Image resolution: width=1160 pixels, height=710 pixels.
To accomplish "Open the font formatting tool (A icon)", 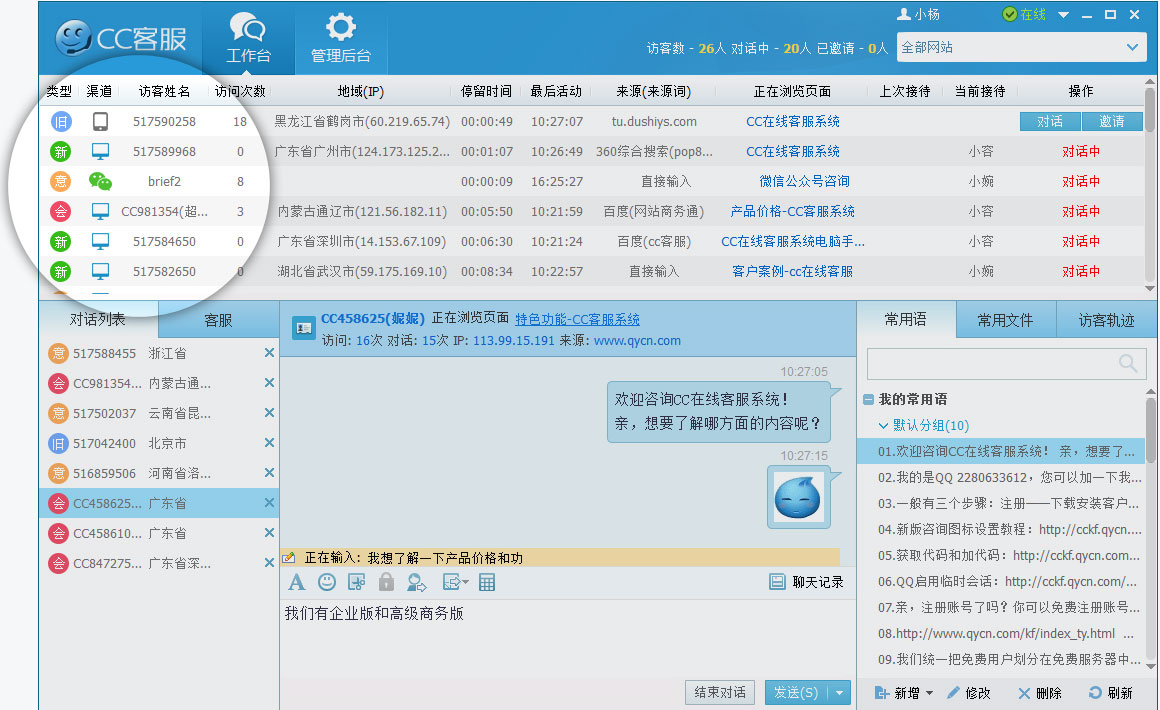I will point(296,582).
